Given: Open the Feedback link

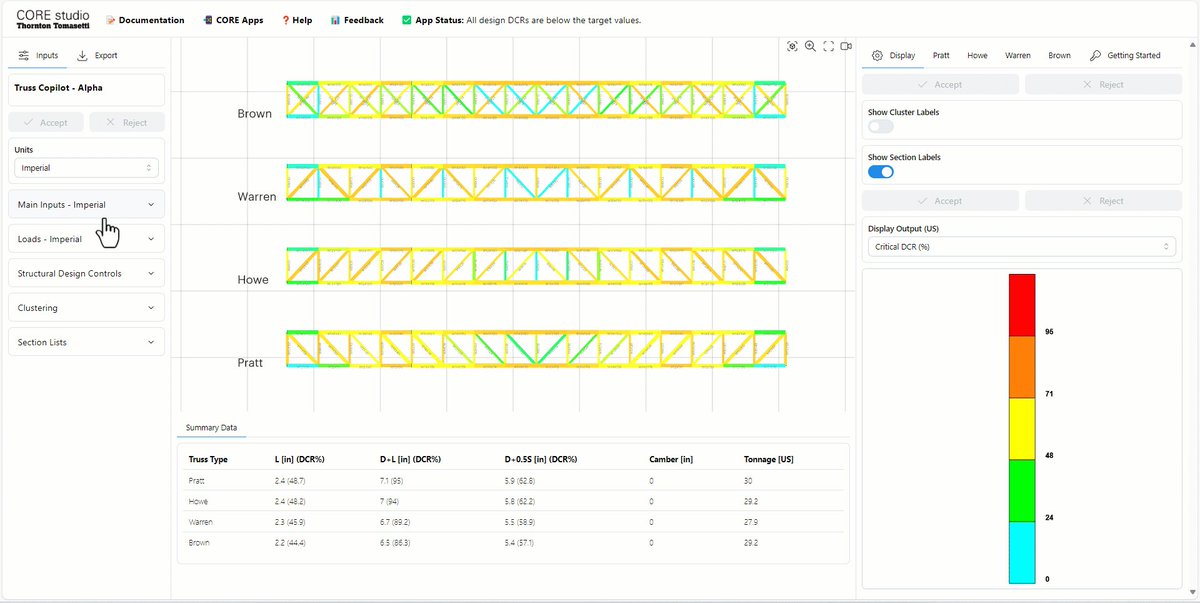Looking at the screenshot, I should [x=357, y=20].
